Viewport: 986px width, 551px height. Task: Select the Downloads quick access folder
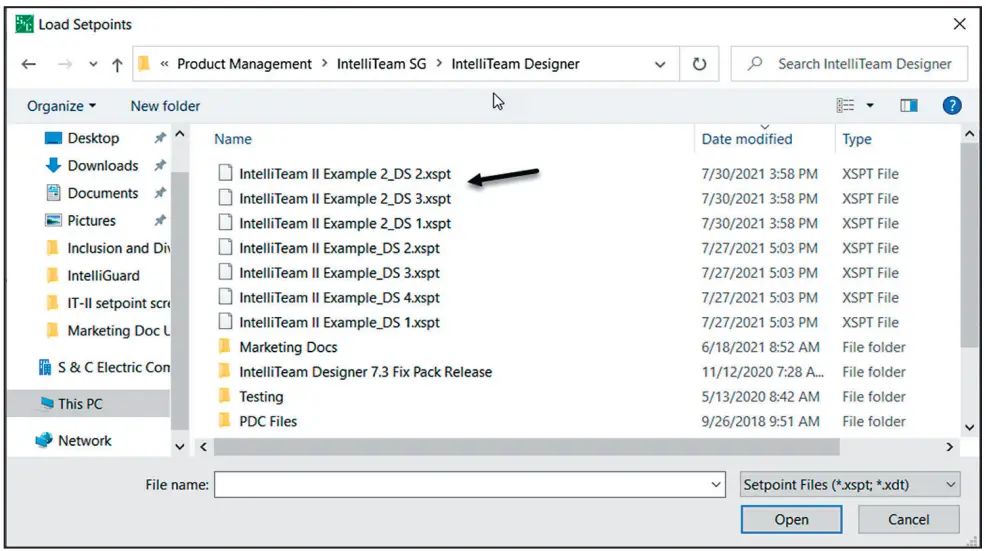102,166
